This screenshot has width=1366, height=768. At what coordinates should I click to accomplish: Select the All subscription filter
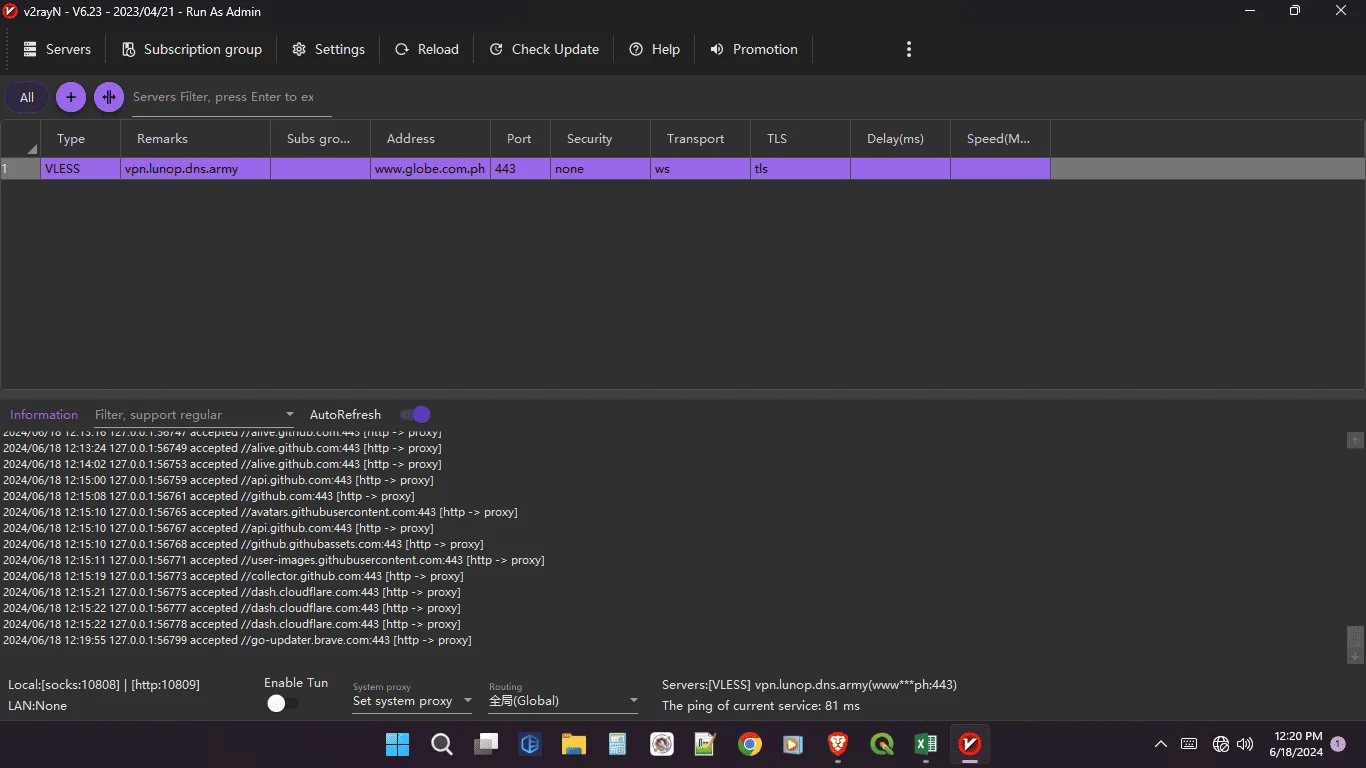coord(27,97)
